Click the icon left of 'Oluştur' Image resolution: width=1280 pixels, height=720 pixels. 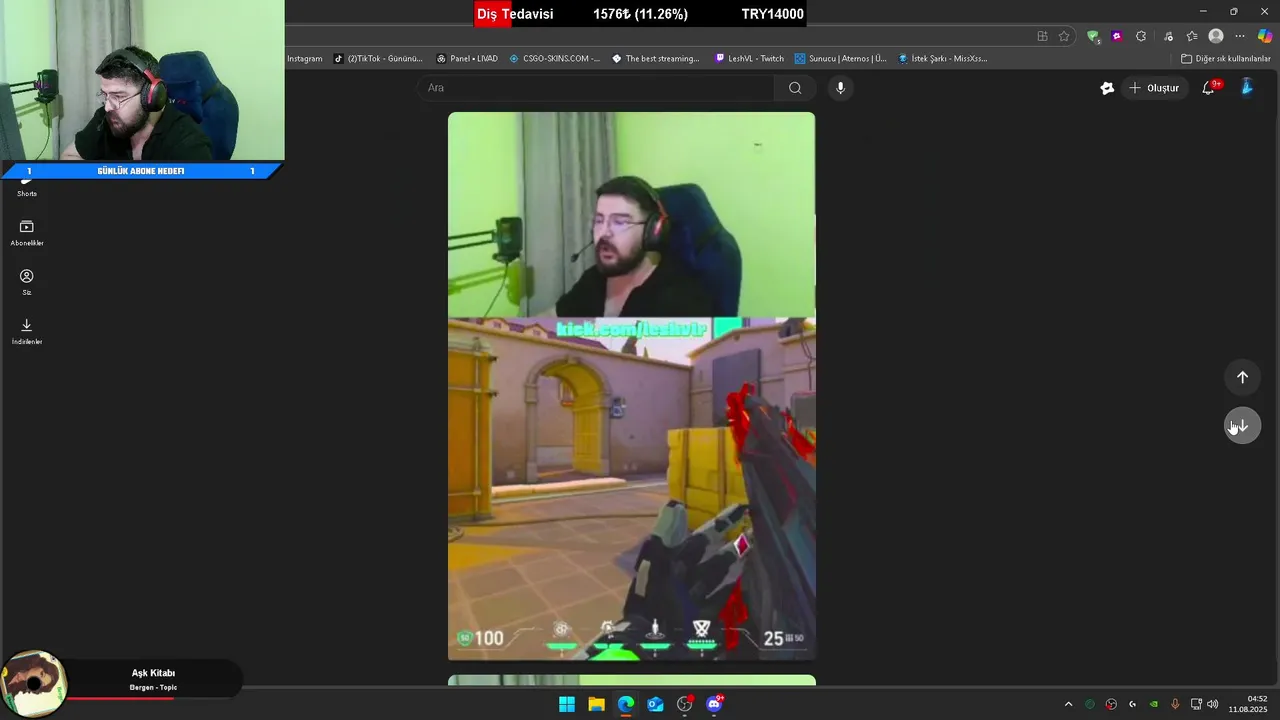click(1107, 88)
